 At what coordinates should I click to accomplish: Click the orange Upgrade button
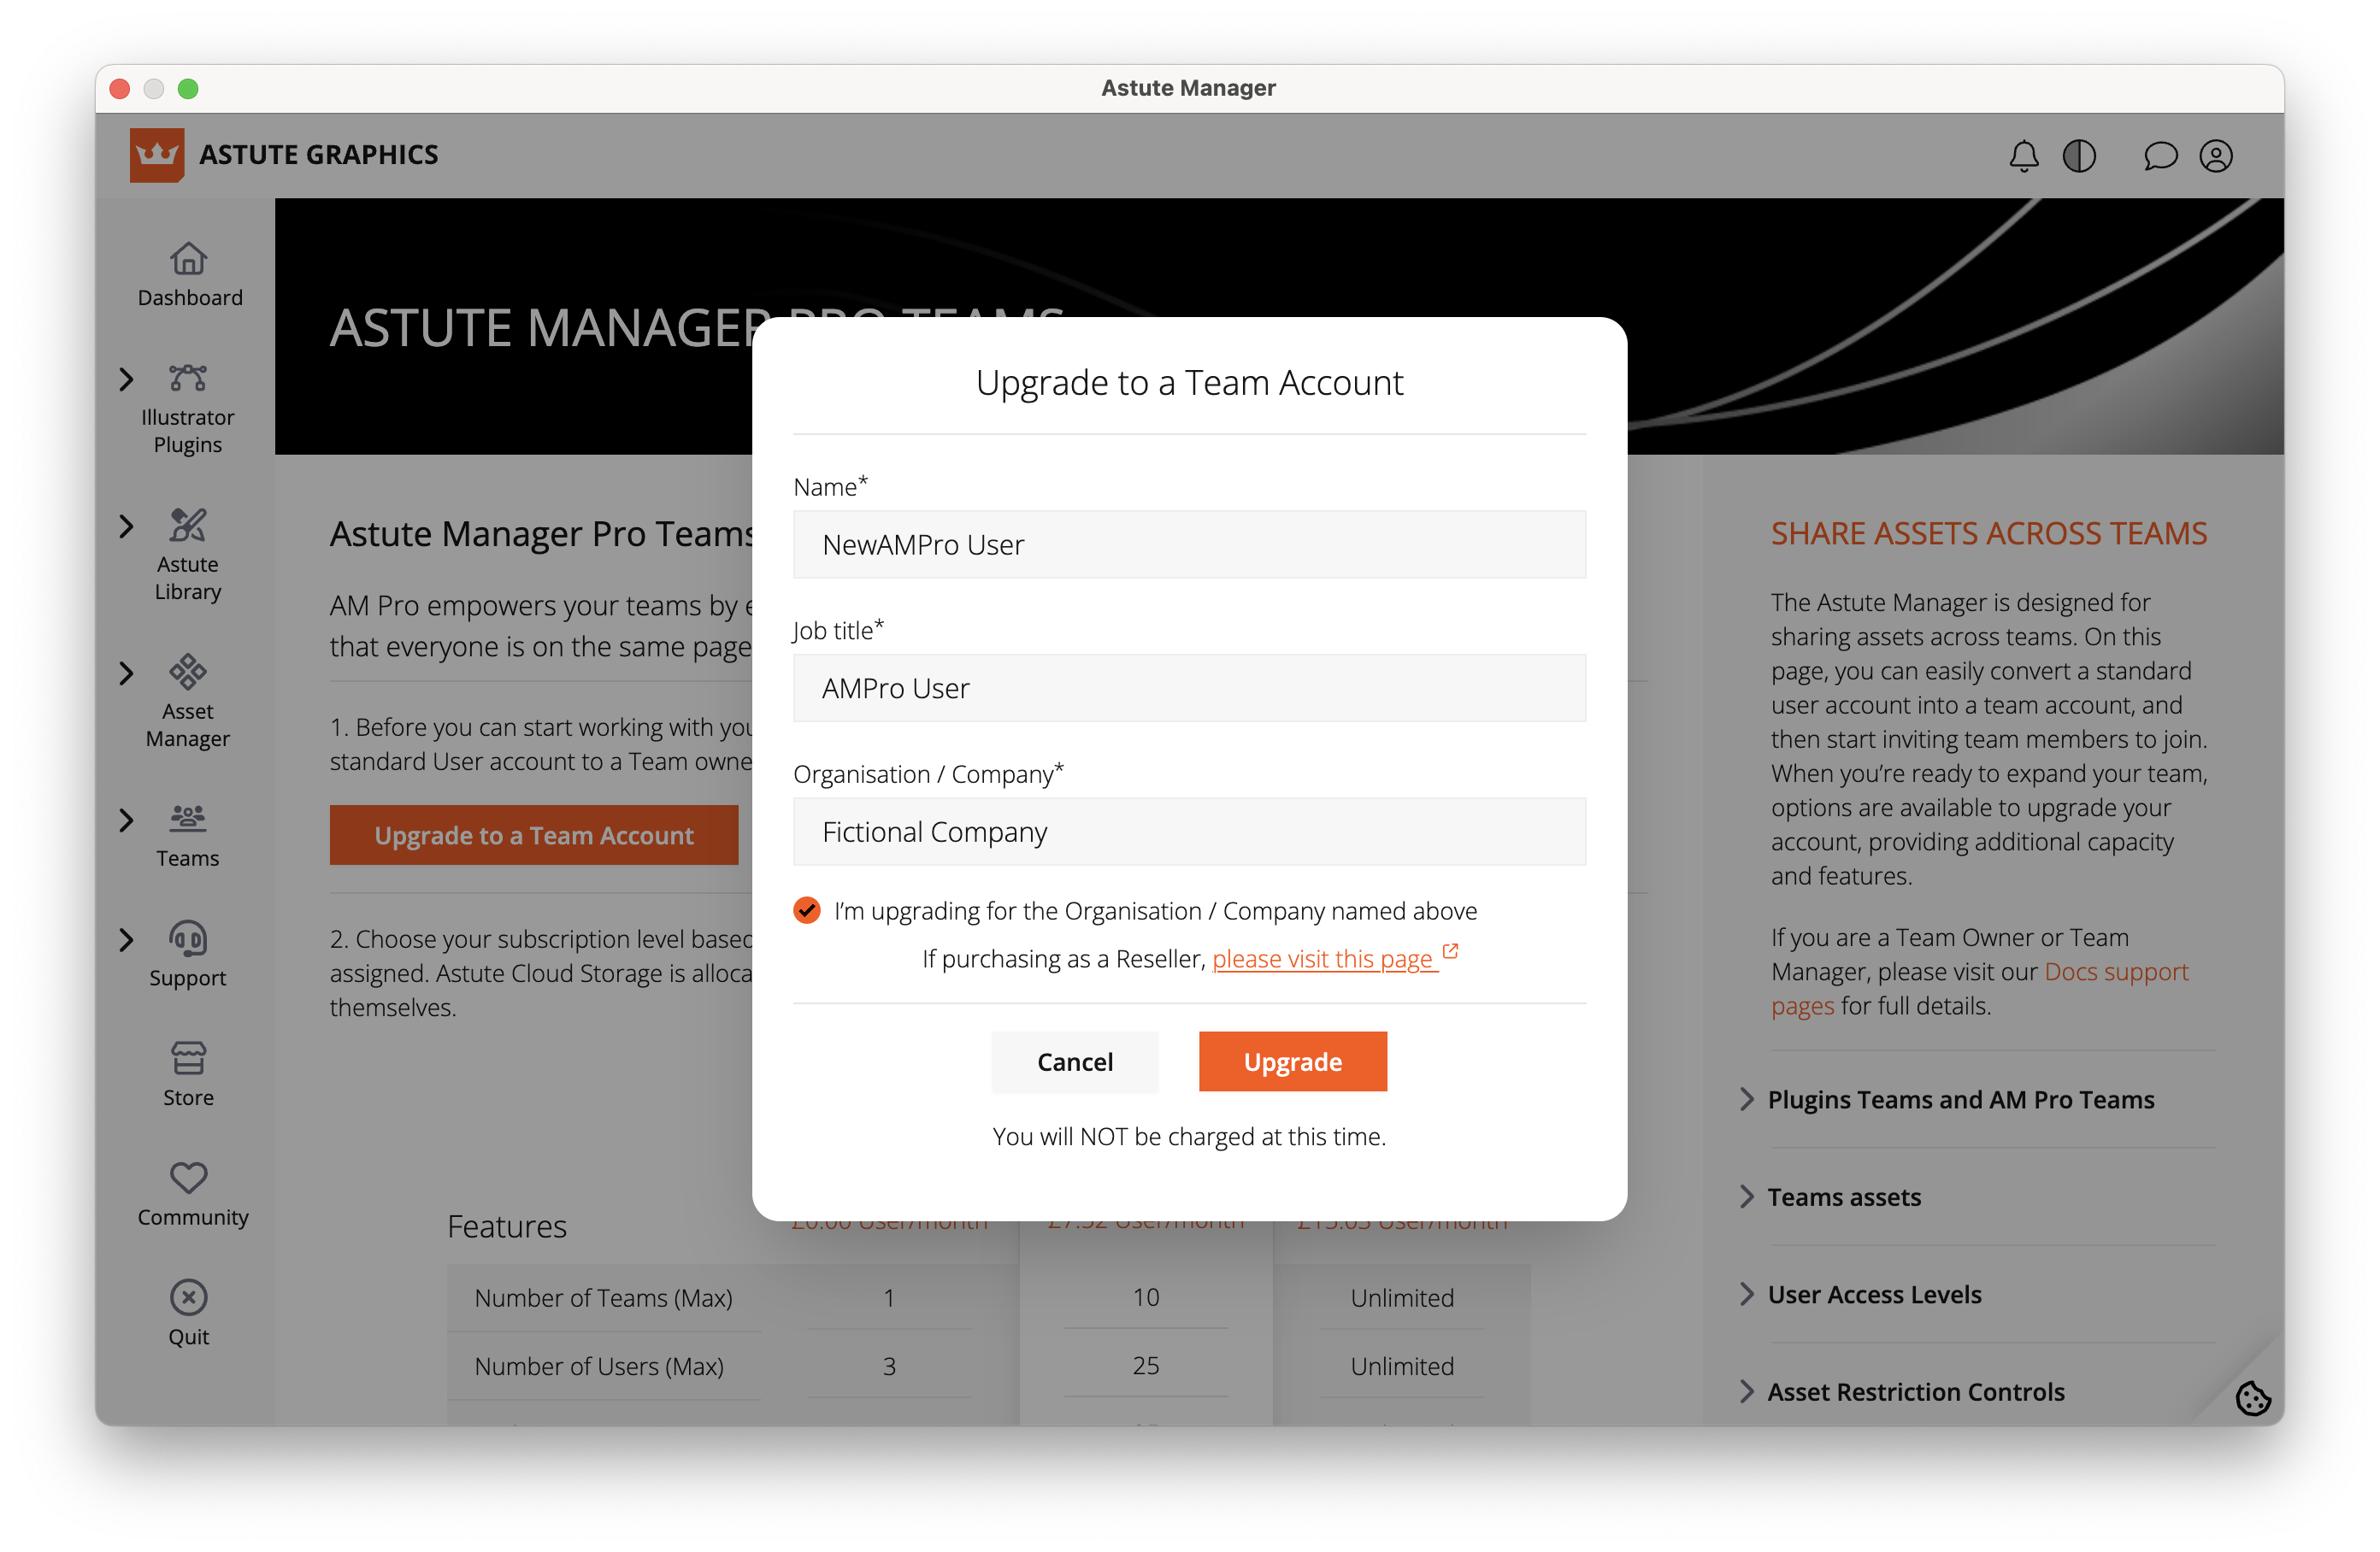[x=1292, y=1061]
